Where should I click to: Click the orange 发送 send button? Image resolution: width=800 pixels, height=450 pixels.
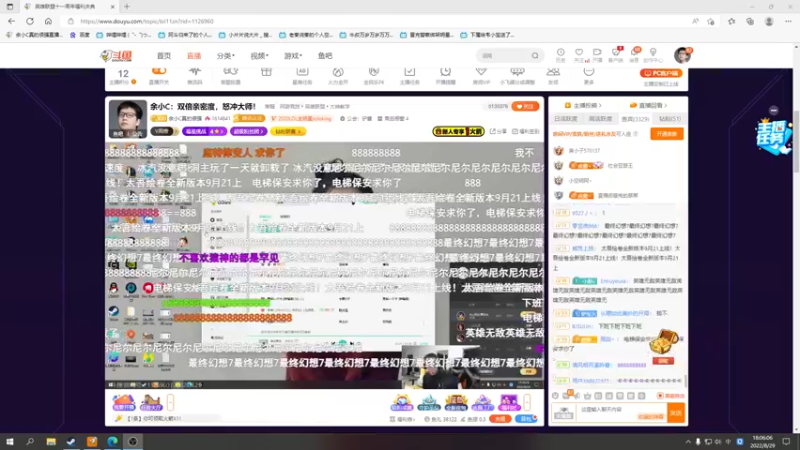point(676,413)
